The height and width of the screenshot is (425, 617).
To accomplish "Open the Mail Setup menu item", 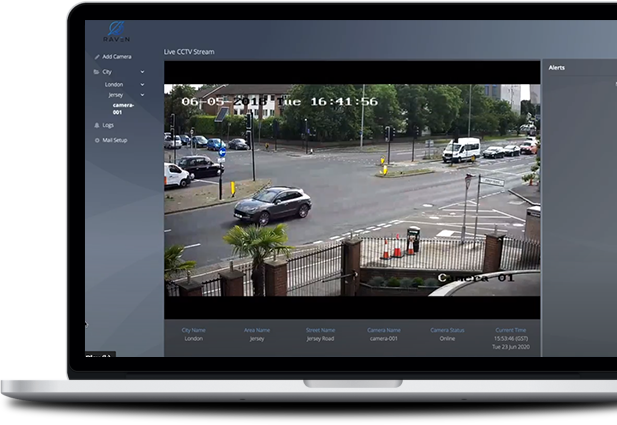I will [x=115, y=140].
